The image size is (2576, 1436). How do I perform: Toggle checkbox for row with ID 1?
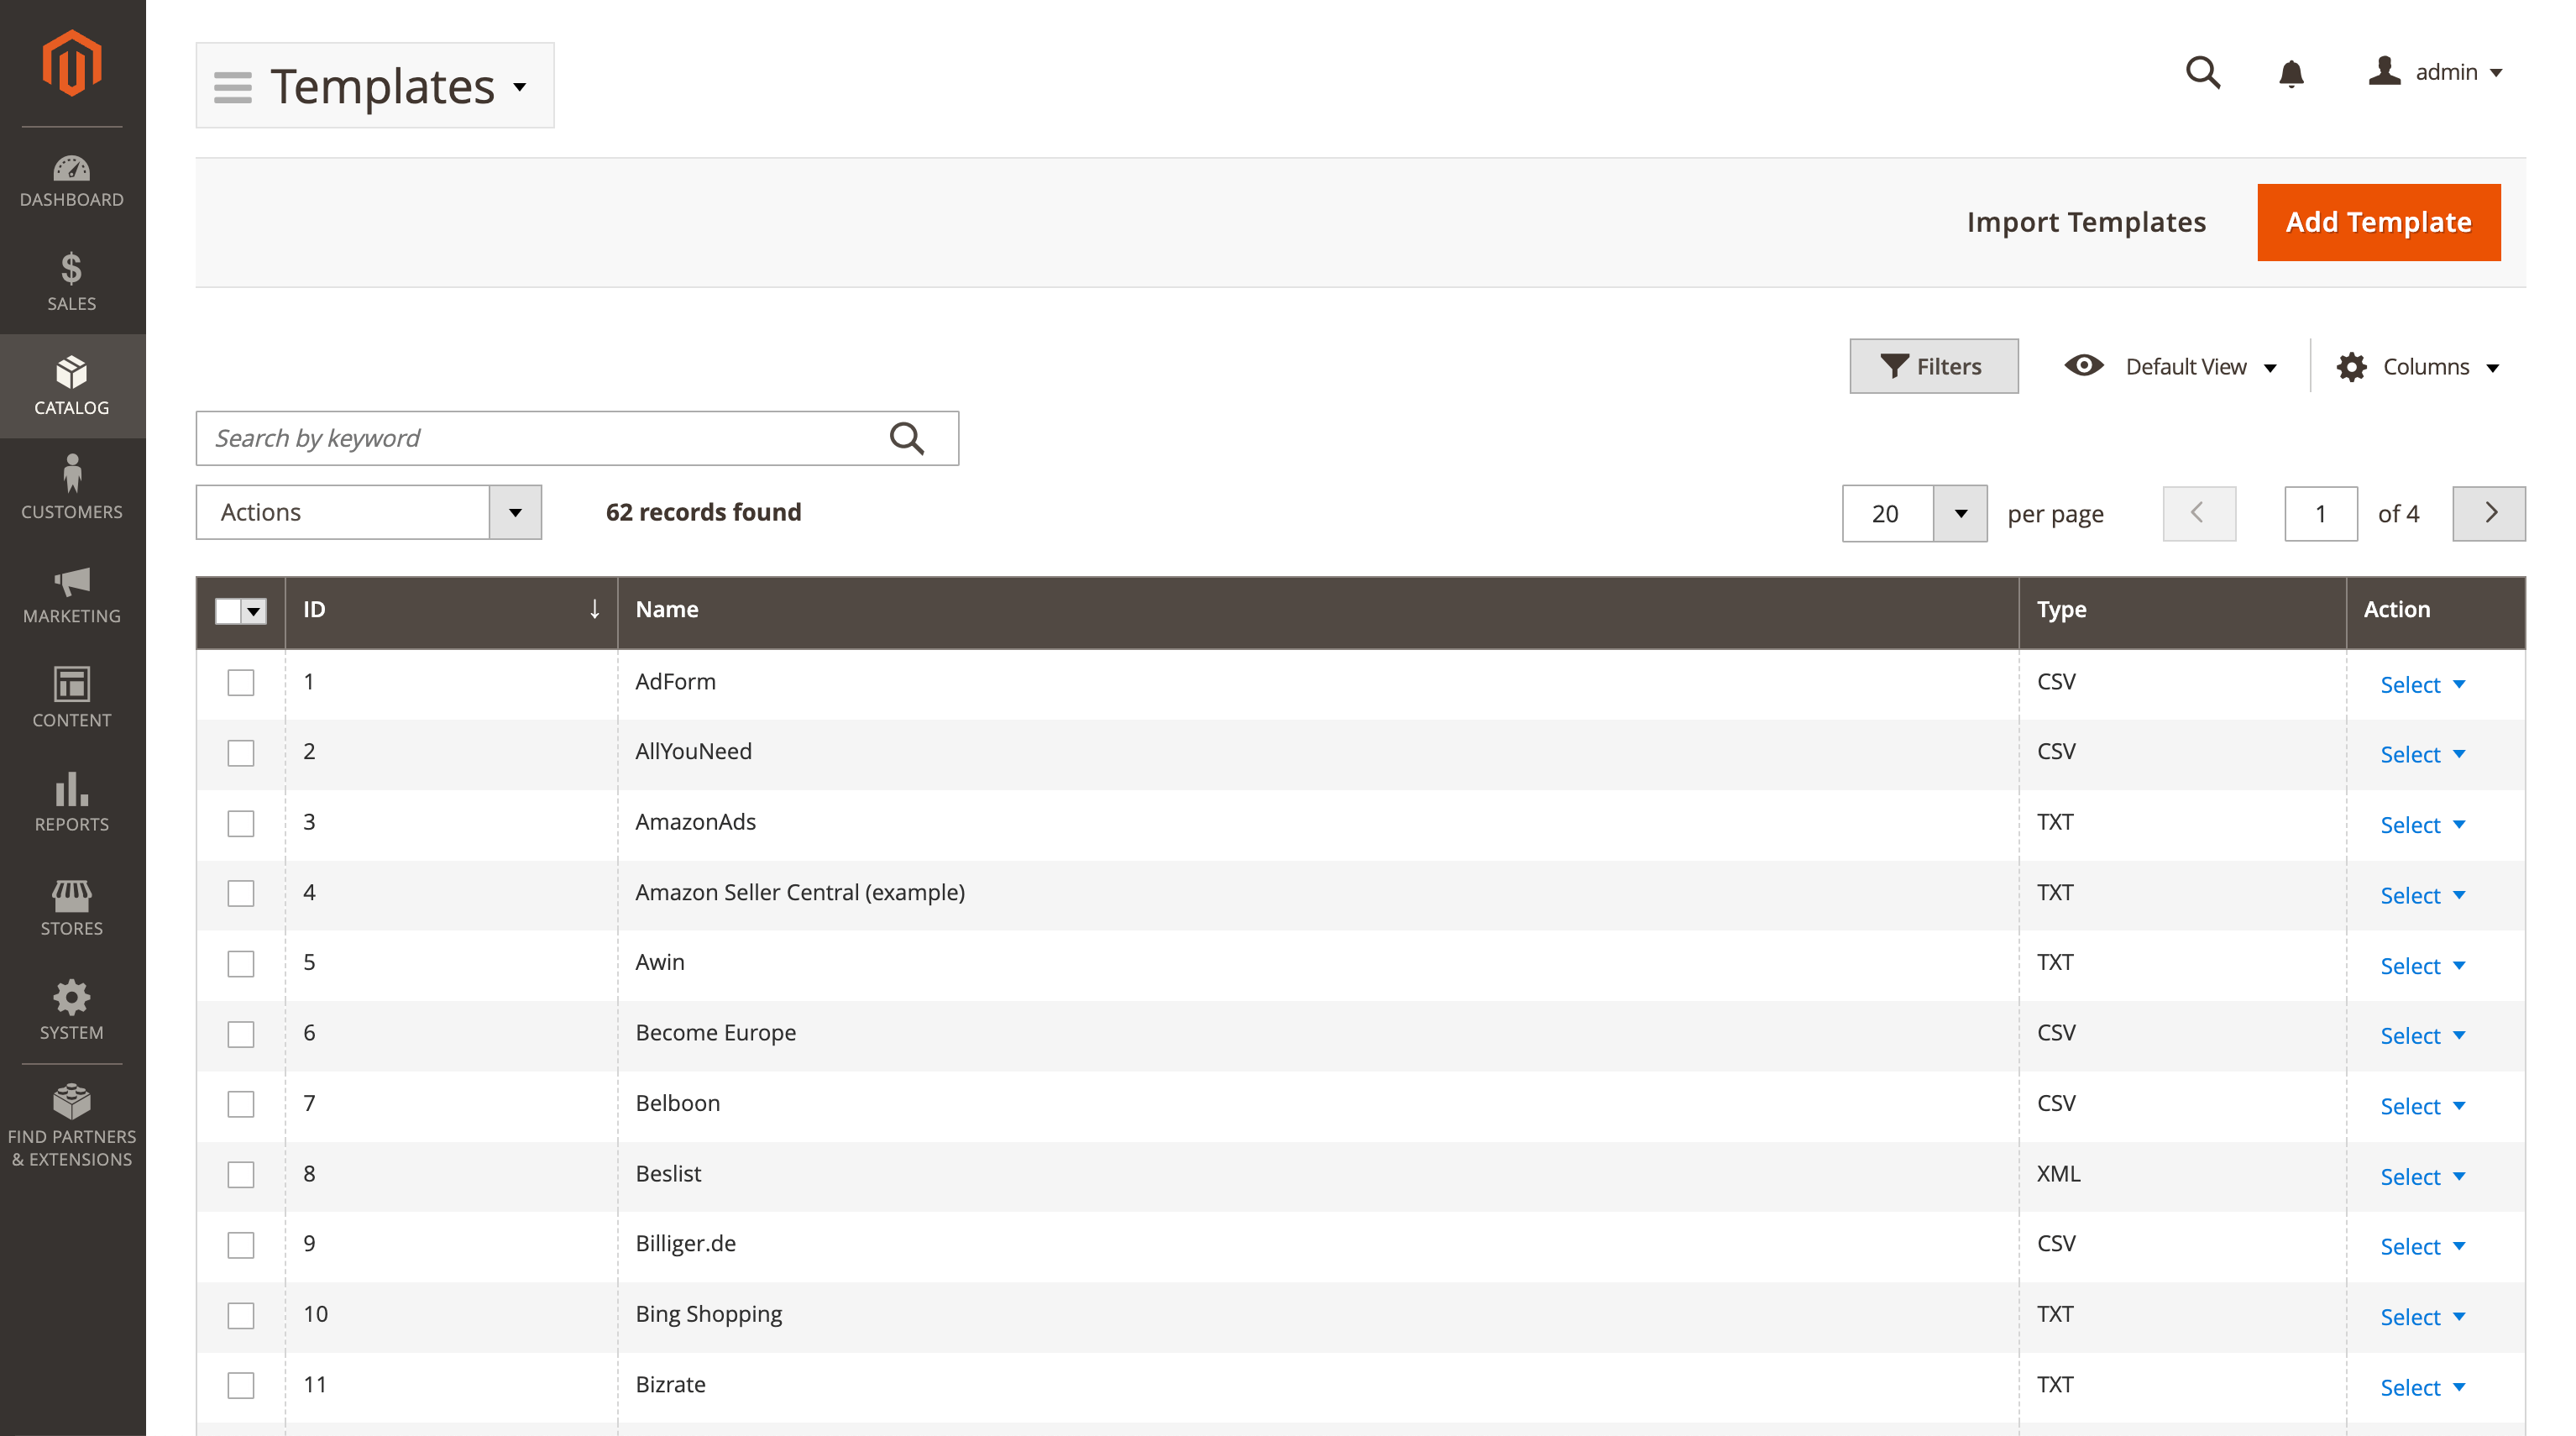click(x=240, y=681)
